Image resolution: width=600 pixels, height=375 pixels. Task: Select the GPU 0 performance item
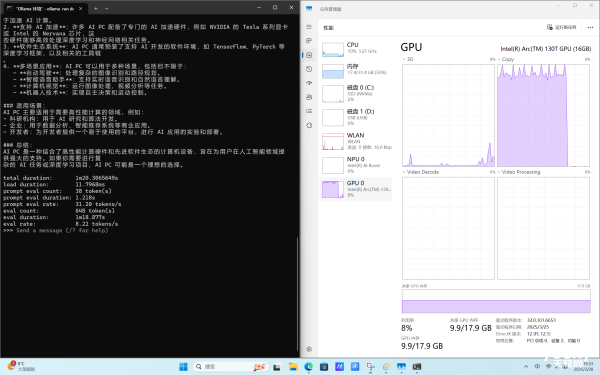356,189
